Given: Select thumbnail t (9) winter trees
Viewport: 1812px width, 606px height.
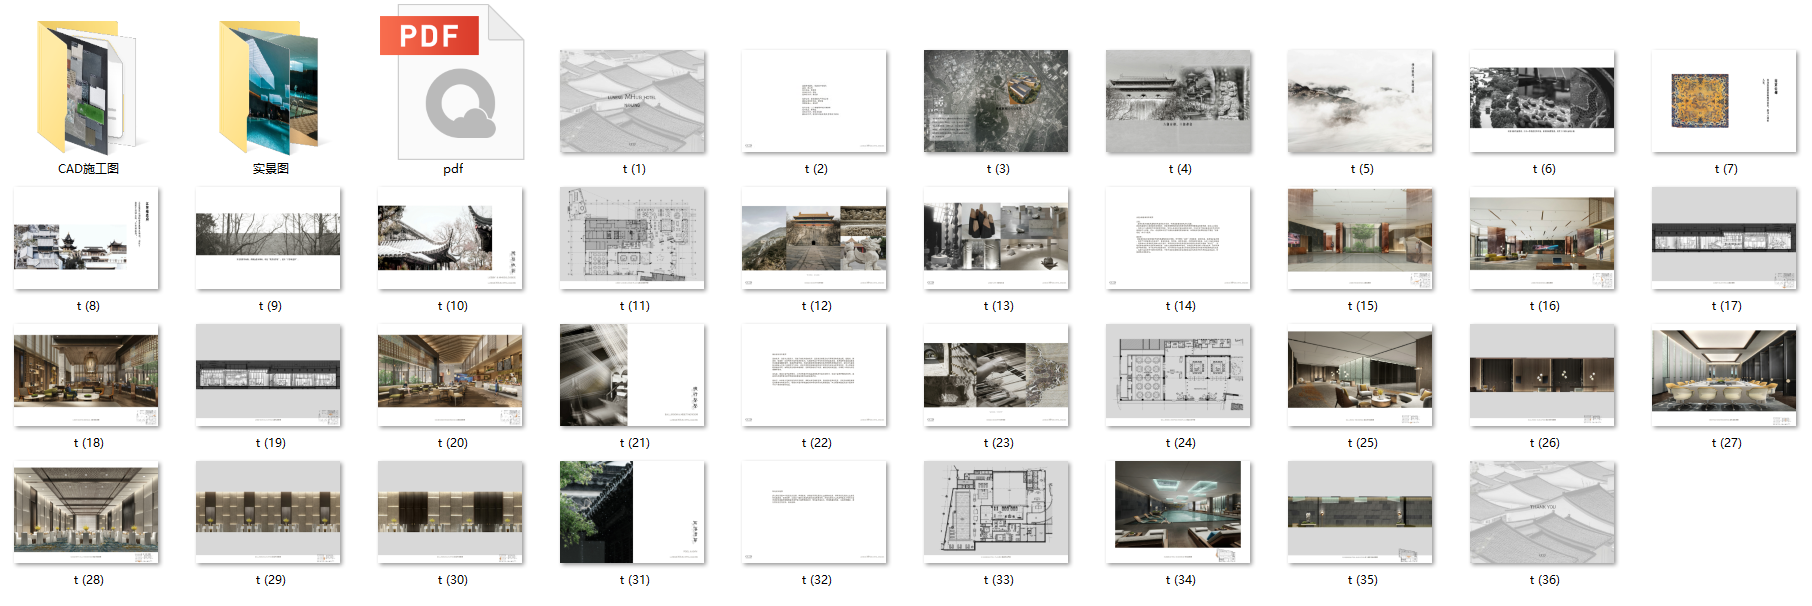Looking at the screenshot, I should point(268,238).
